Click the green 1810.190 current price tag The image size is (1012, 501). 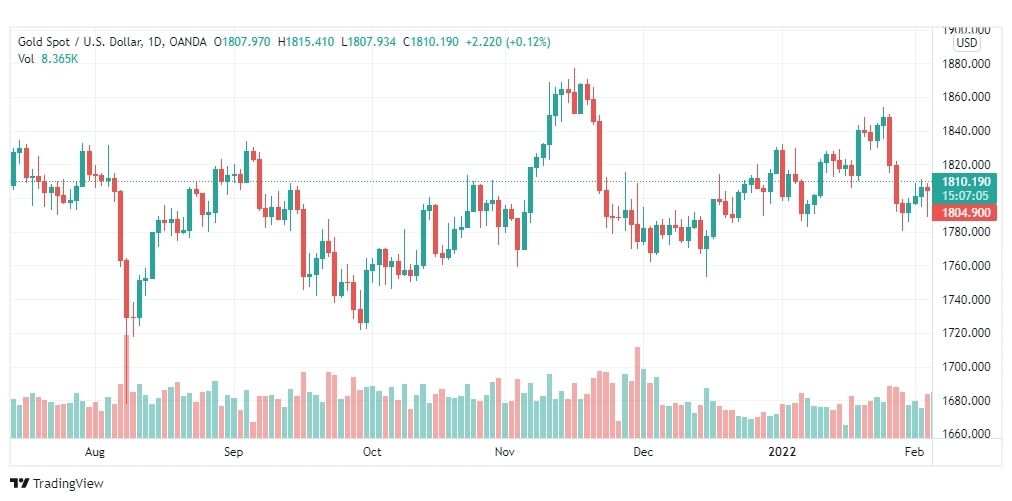coord(965,188)
